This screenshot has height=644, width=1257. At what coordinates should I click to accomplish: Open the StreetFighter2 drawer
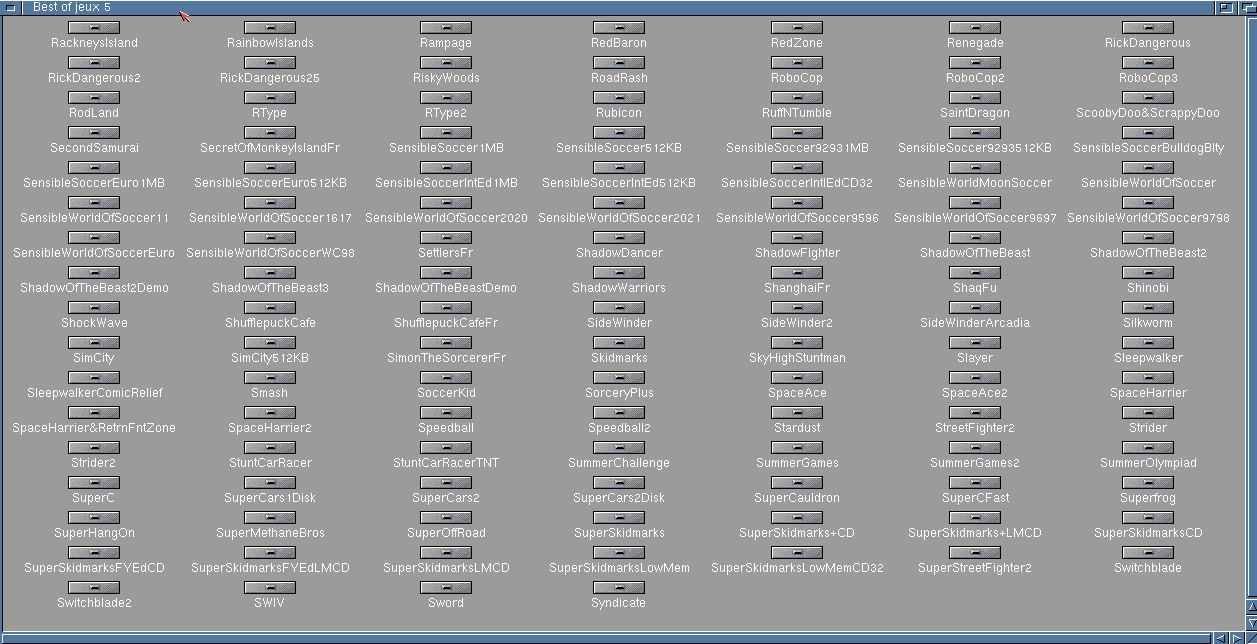pos(974,413)
